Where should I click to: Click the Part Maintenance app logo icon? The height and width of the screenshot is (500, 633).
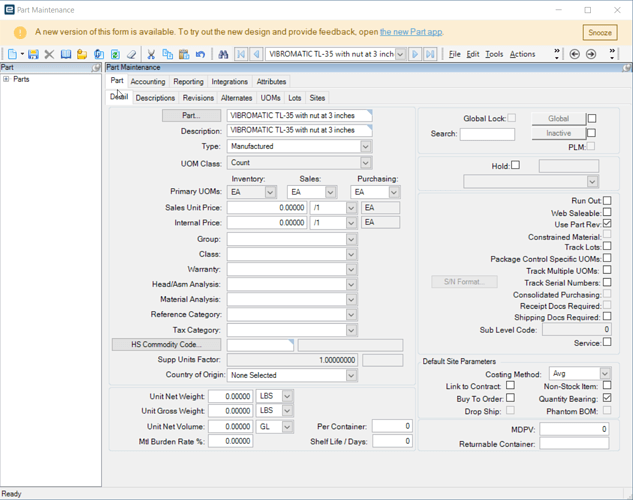(9, 10)
